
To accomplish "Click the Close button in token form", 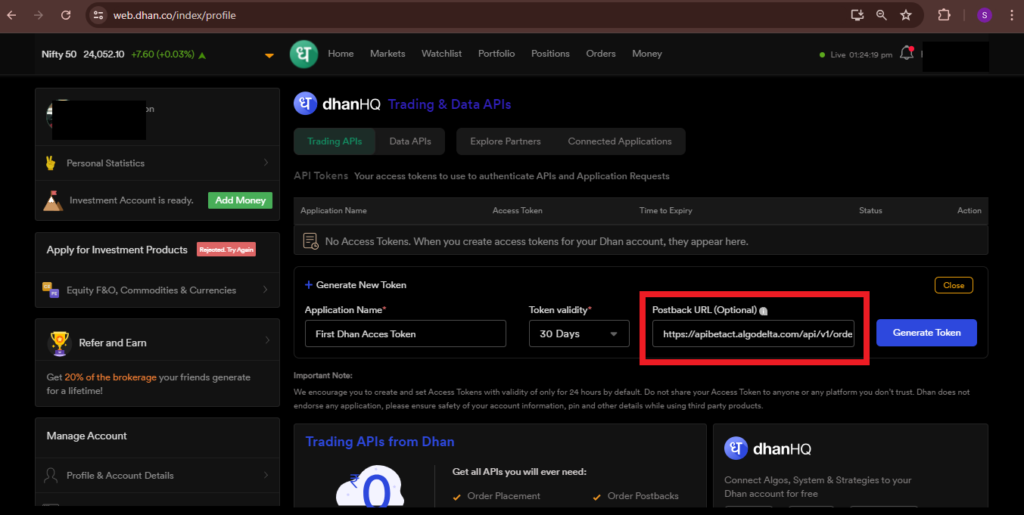I will click(953, 285).
